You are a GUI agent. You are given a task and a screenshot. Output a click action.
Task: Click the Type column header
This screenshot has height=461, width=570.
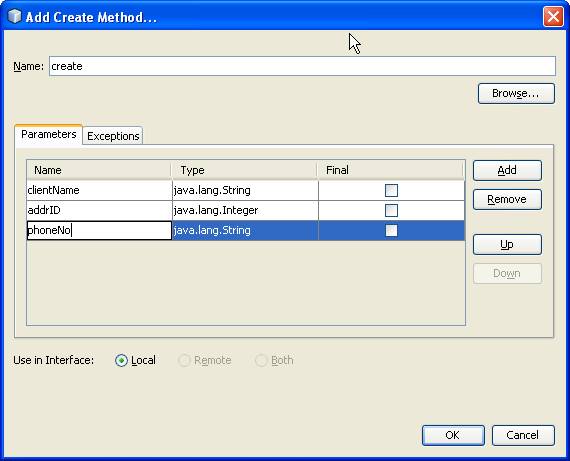[x=244, y=170]
